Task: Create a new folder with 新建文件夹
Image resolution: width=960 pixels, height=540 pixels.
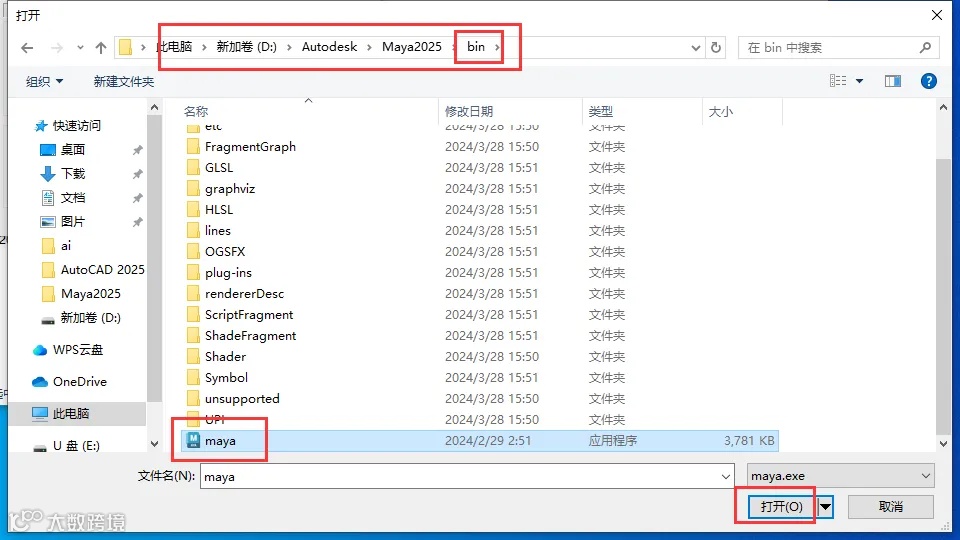Action: (x=124, y=81)
